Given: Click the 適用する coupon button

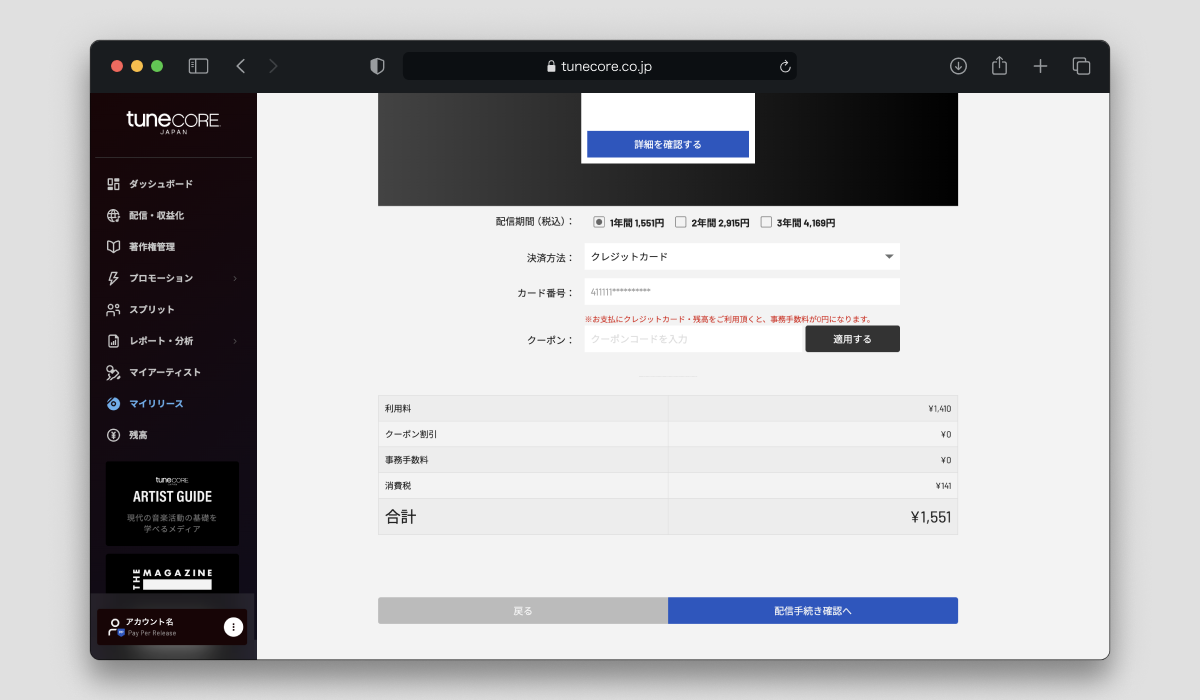Looking at the screenshot, I should [852, 339].
